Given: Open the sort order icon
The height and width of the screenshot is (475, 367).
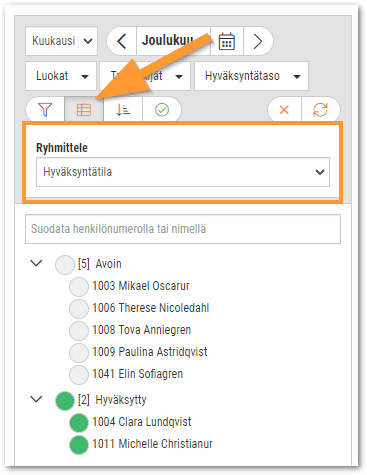Looking at the screenshot, I should [123, 109].
